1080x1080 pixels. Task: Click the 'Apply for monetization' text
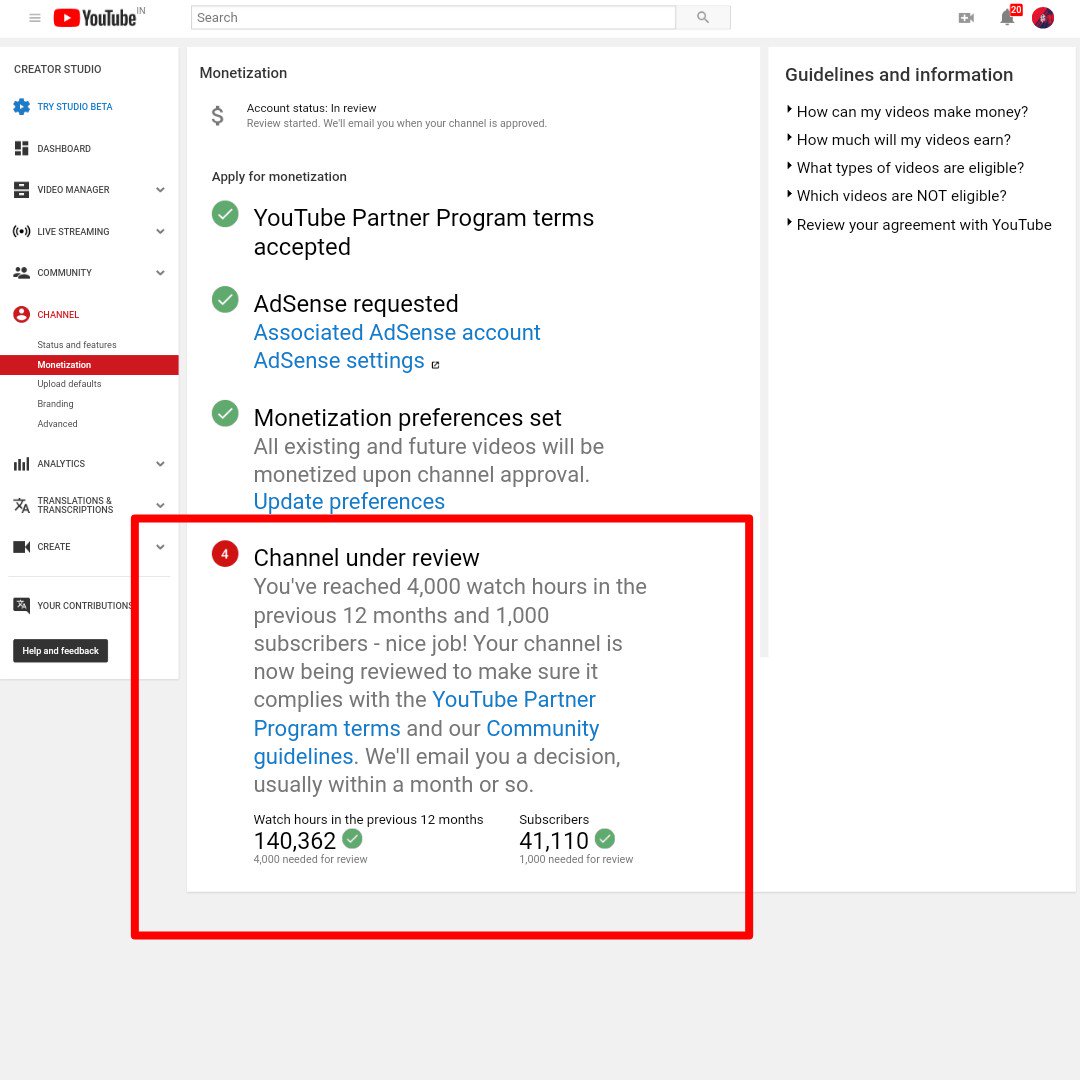(x=279, y=176)
